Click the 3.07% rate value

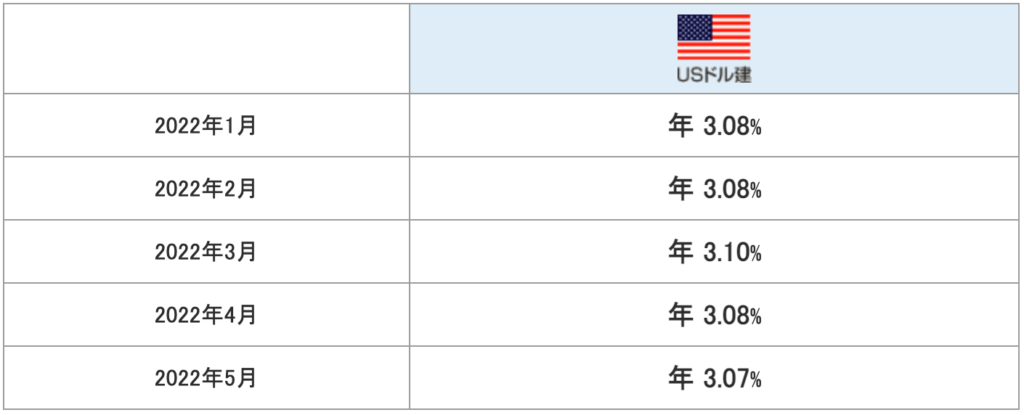tap(727, 378)
